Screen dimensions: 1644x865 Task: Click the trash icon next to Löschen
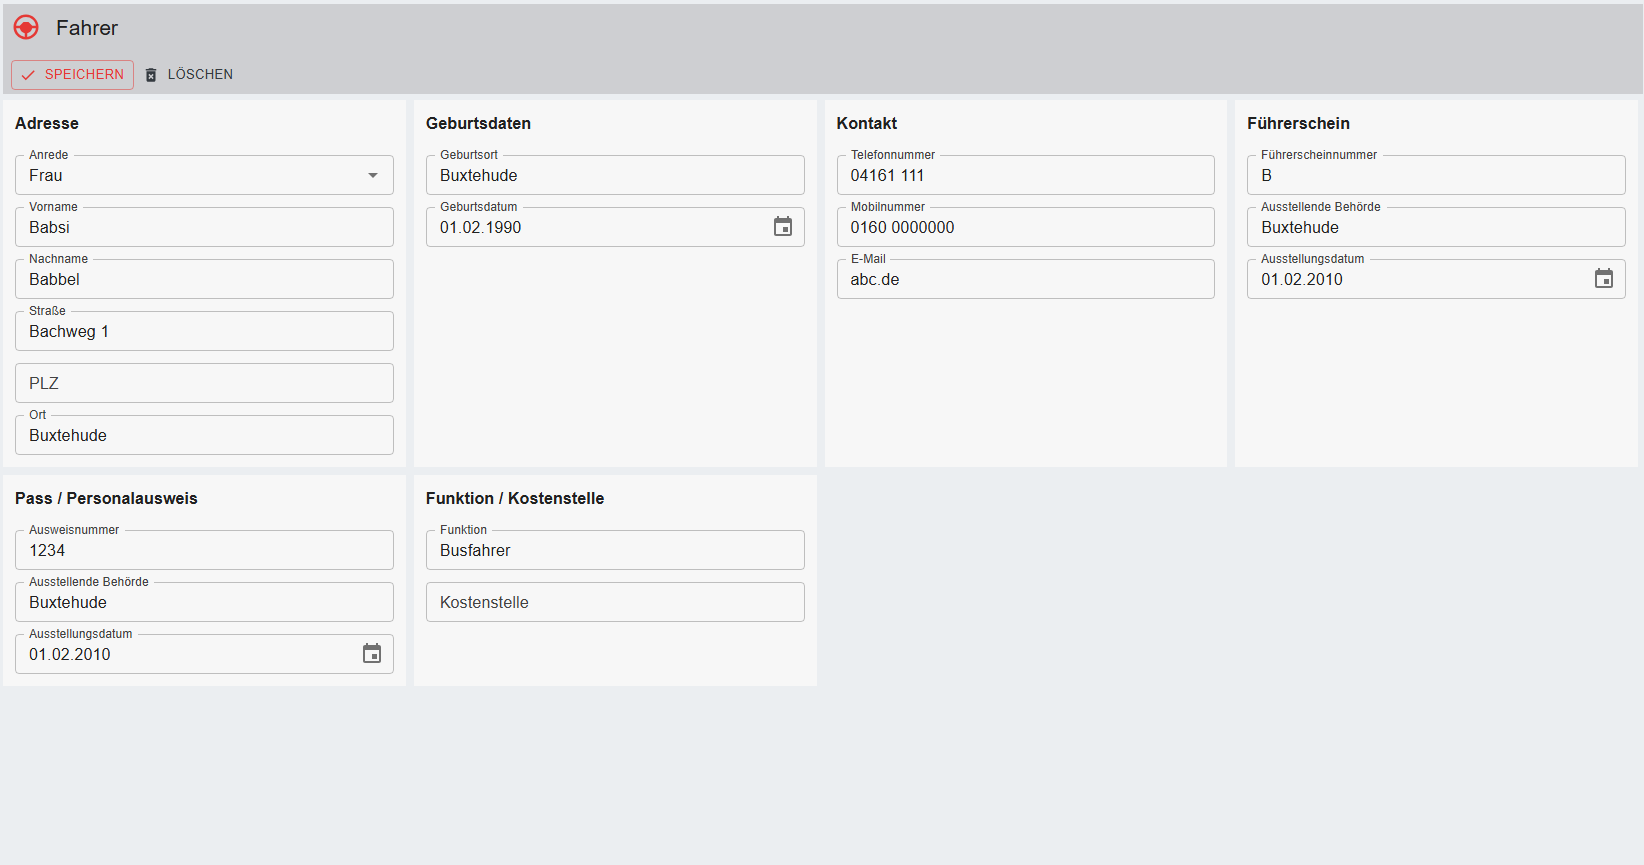coord(151,75)
